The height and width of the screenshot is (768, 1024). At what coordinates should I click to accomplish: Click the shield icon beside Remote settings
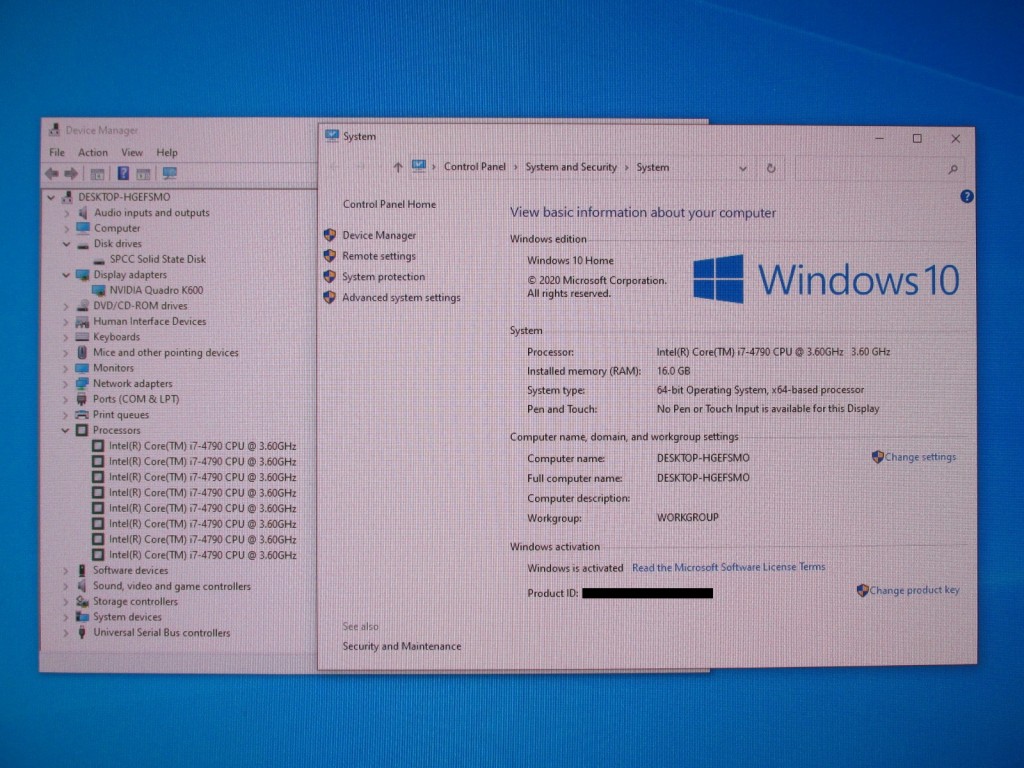coord(330,255)
